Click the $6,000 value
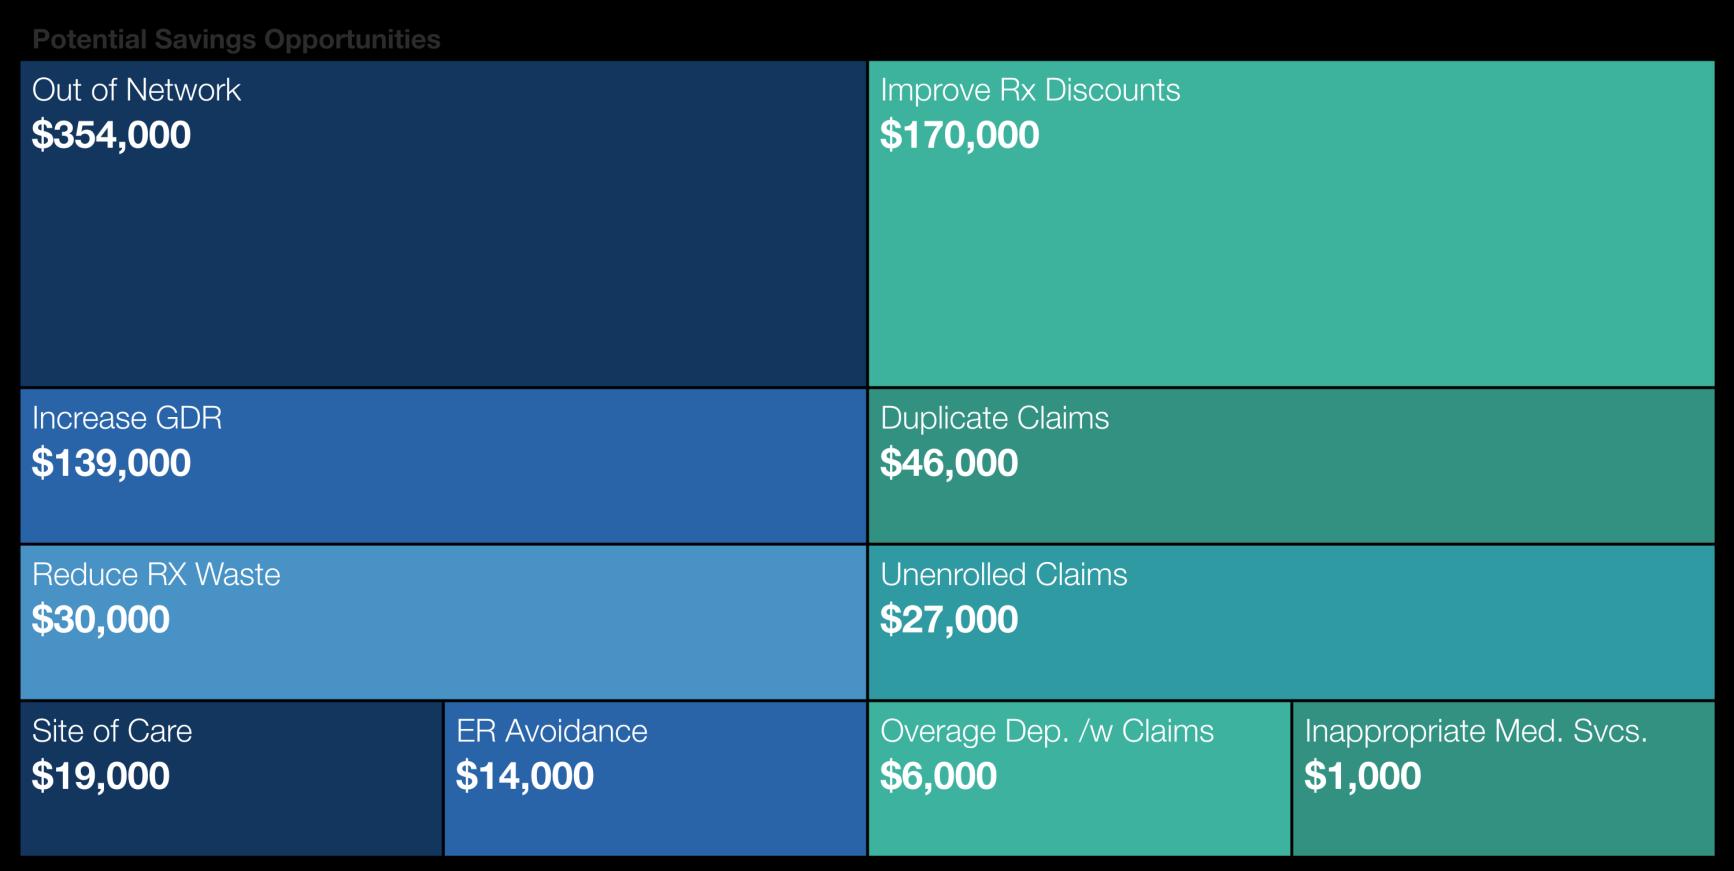This screenshot has width=1734, height=871. 938,776
